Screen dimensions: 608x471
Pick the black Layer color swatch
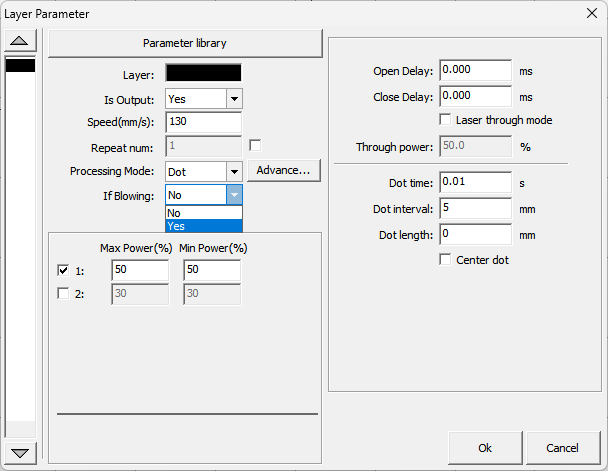pos(203,73)
